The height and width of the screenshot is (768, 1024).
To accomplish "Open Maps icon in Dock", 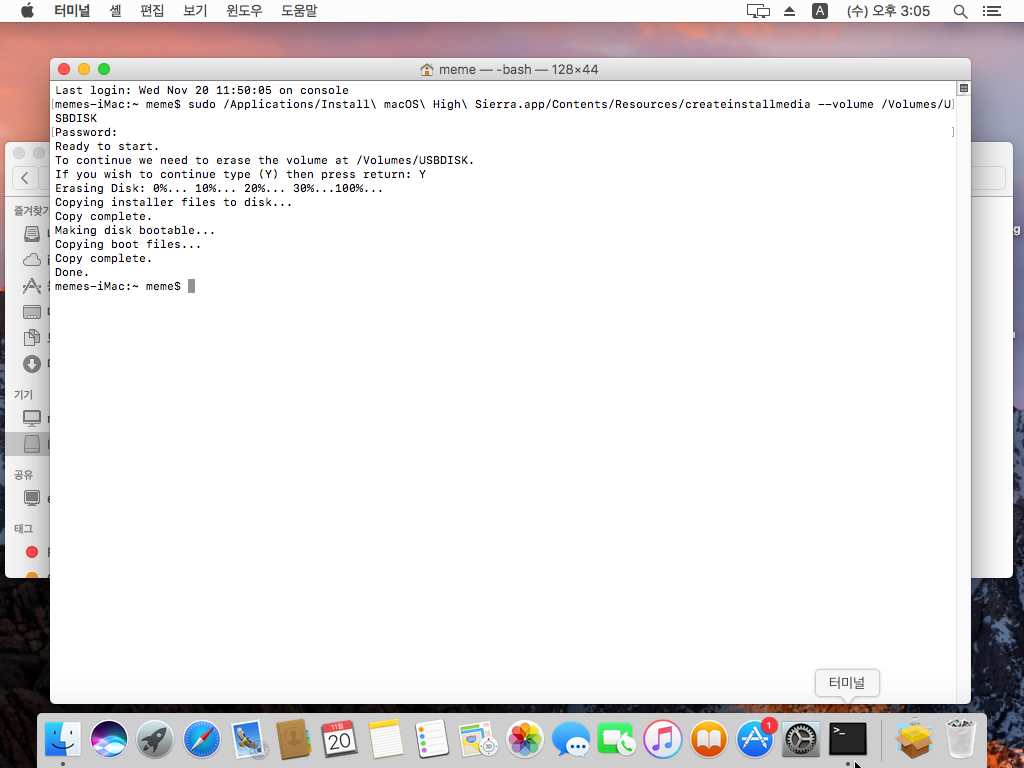I will [x=478, y=739].
